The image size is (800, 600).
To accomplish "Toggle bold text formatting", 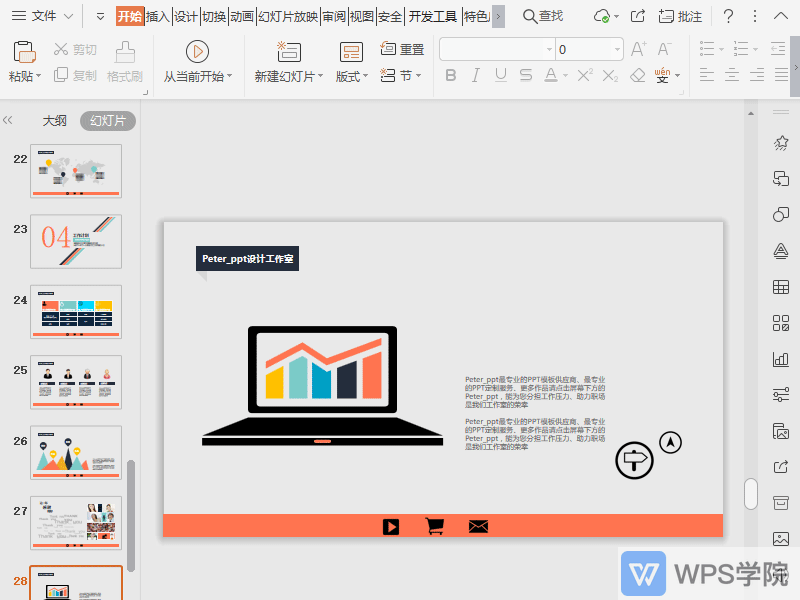I will pos(450,76).
